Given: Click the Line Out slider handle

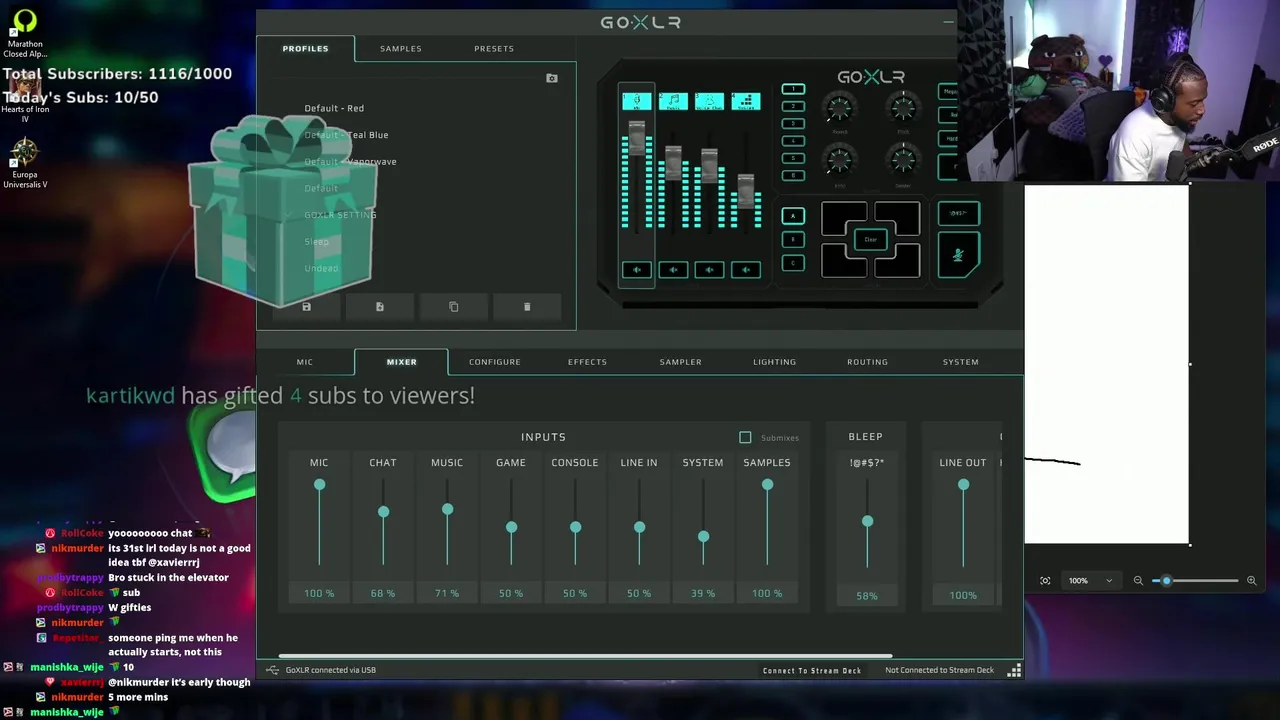Looking at the screenshot, I should pos(963,485).
